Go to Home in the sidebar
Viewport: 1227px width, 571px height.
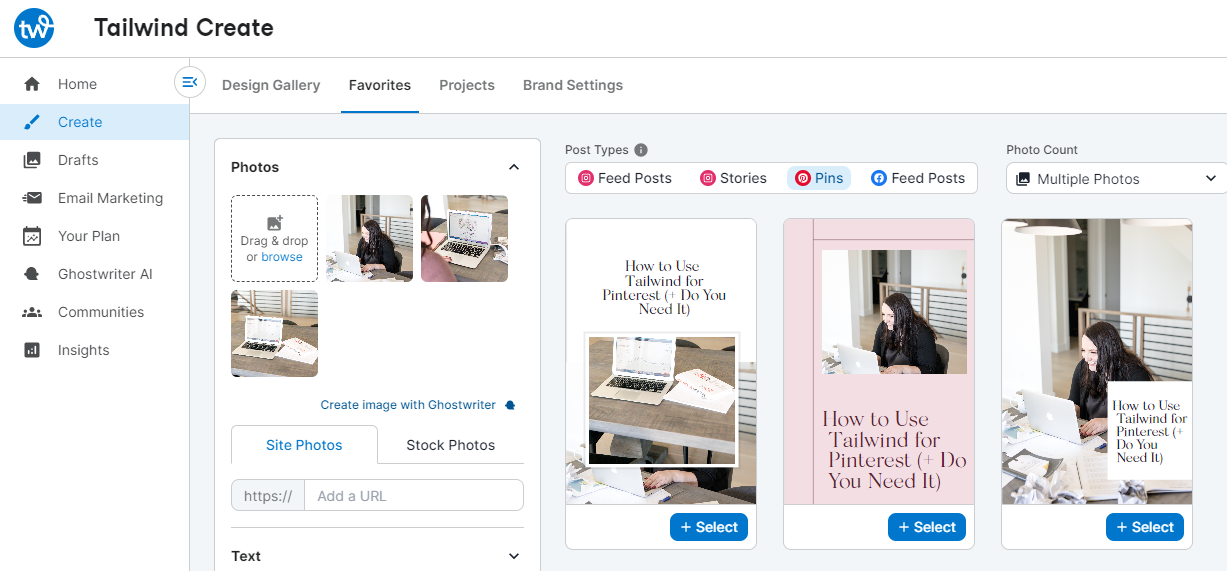94,84
